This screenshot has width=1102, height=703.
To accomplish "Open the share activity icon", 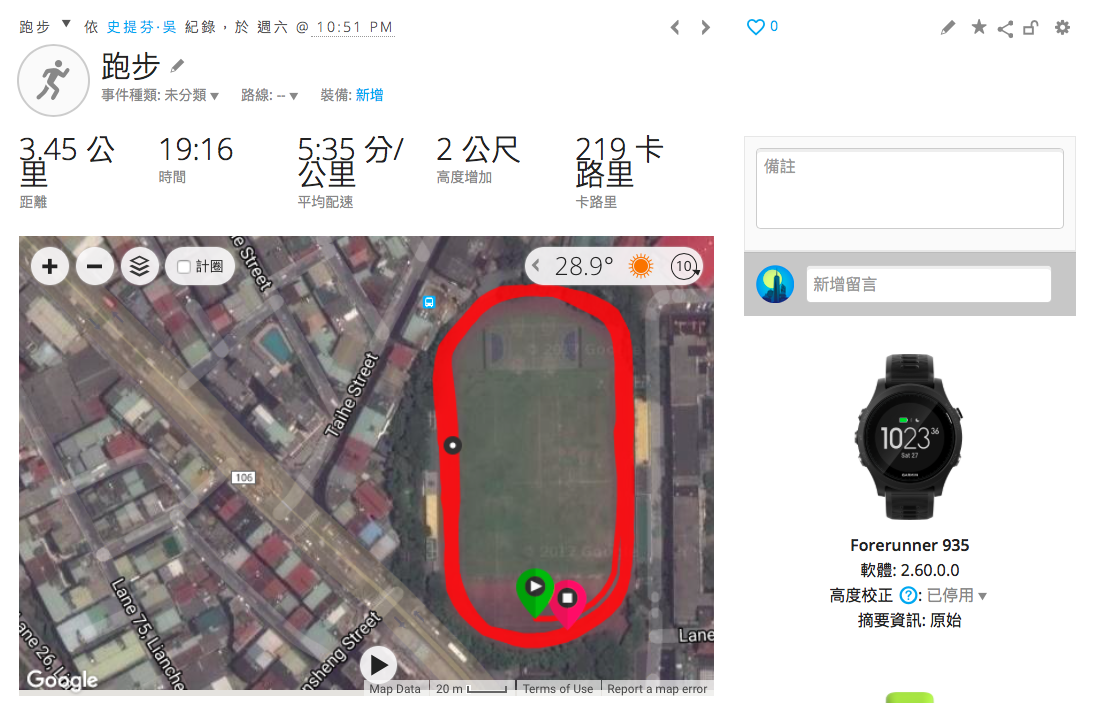I will 1005,28.
